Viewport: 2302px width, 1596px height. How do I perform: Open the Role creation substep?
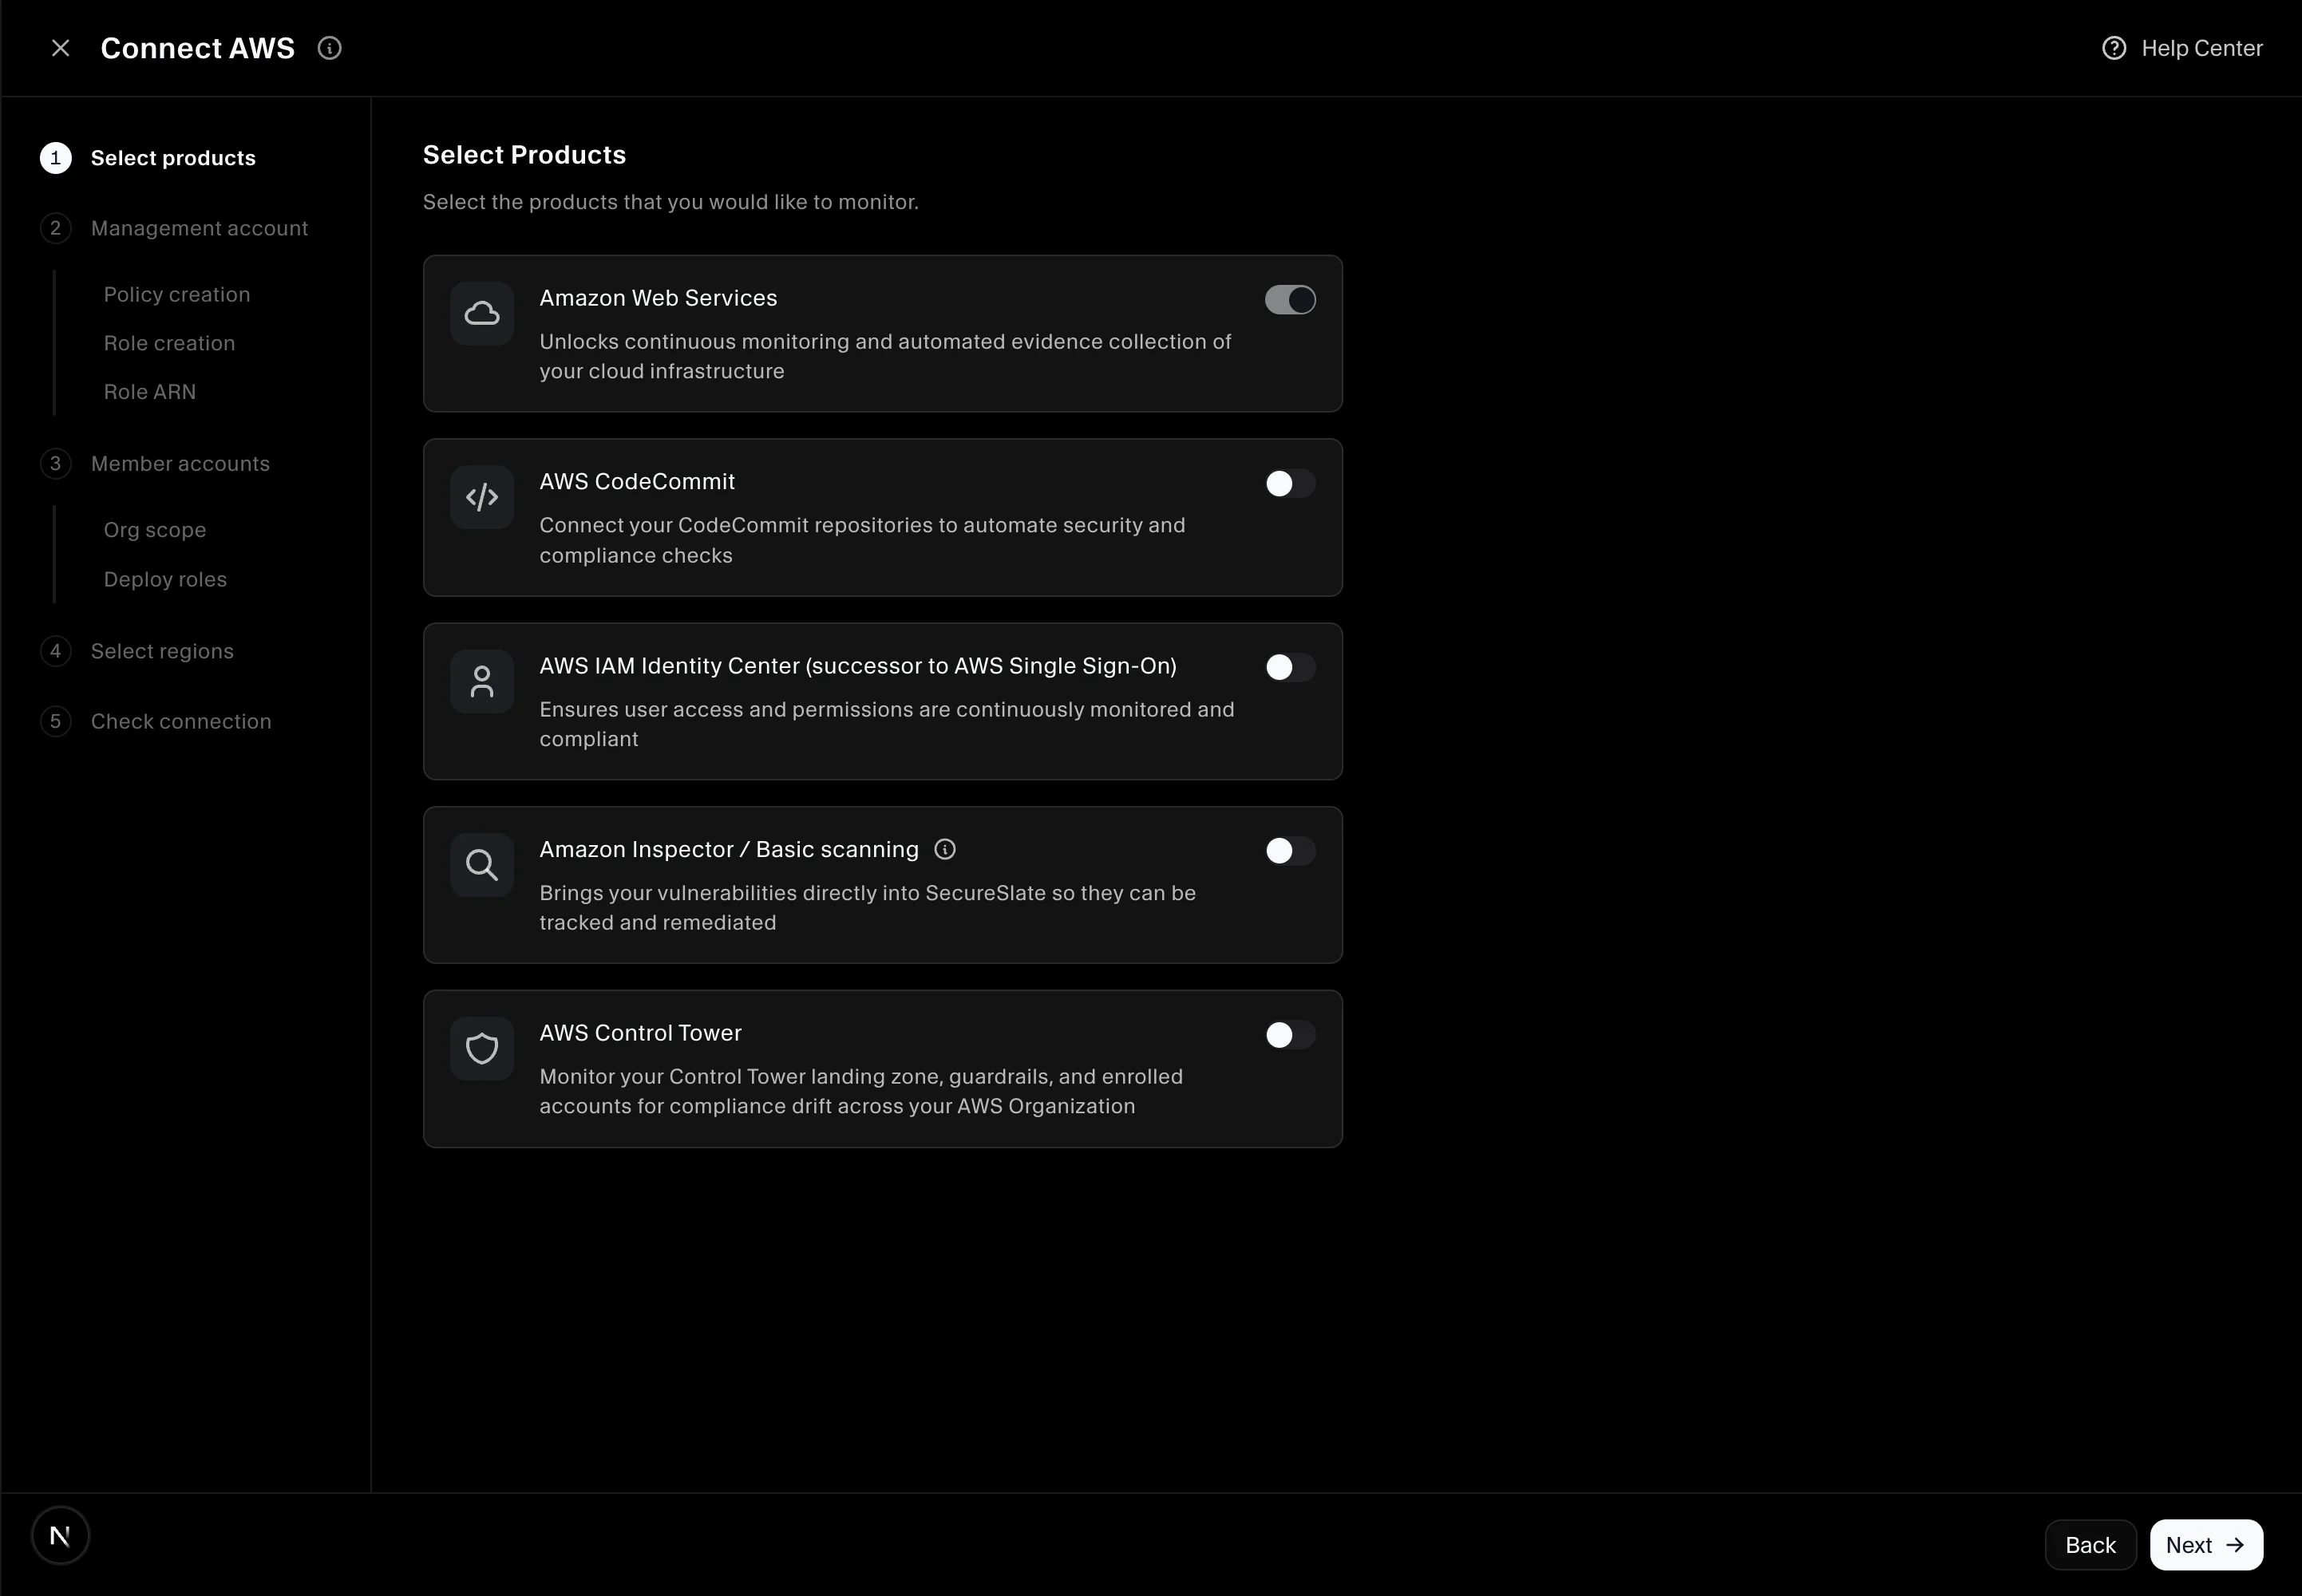[x=169, y=343]
